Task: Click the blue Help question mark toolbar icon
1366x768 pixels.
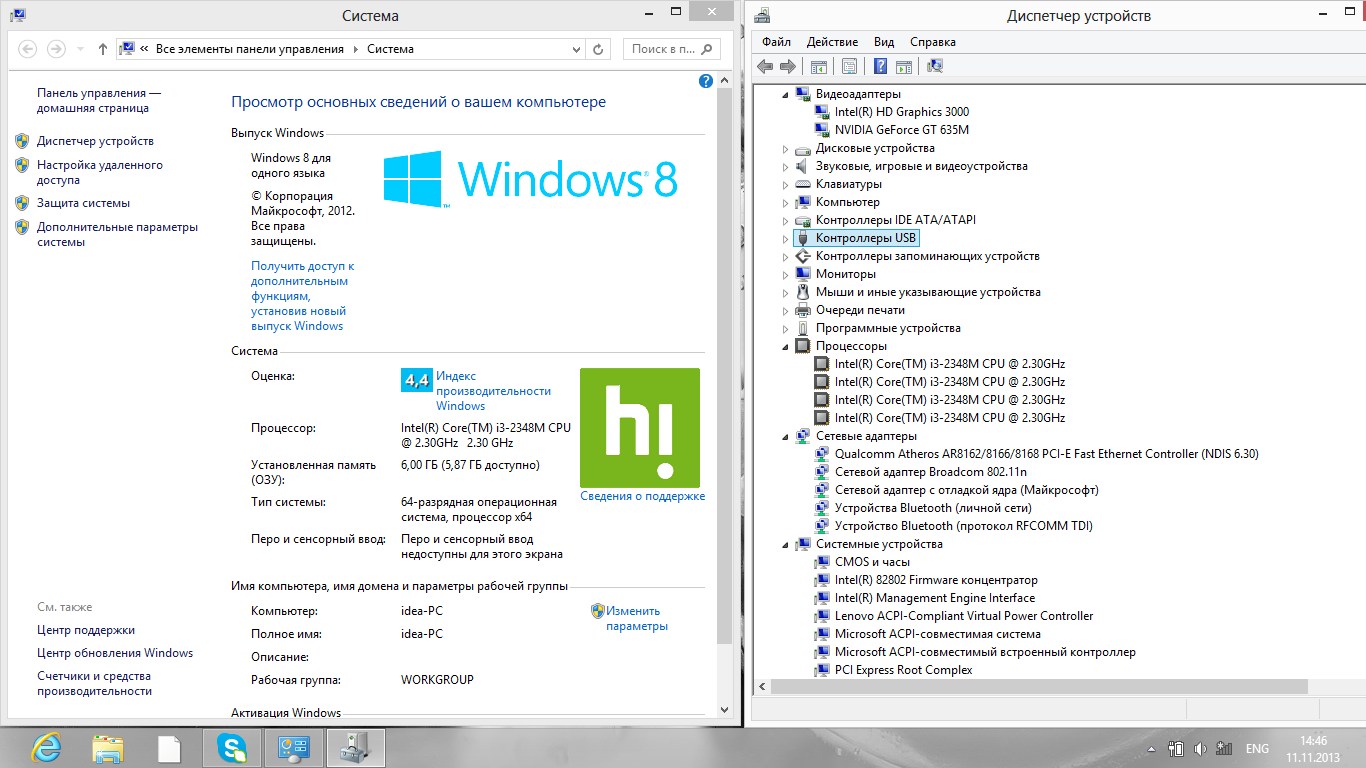Action: click(880, 66)
